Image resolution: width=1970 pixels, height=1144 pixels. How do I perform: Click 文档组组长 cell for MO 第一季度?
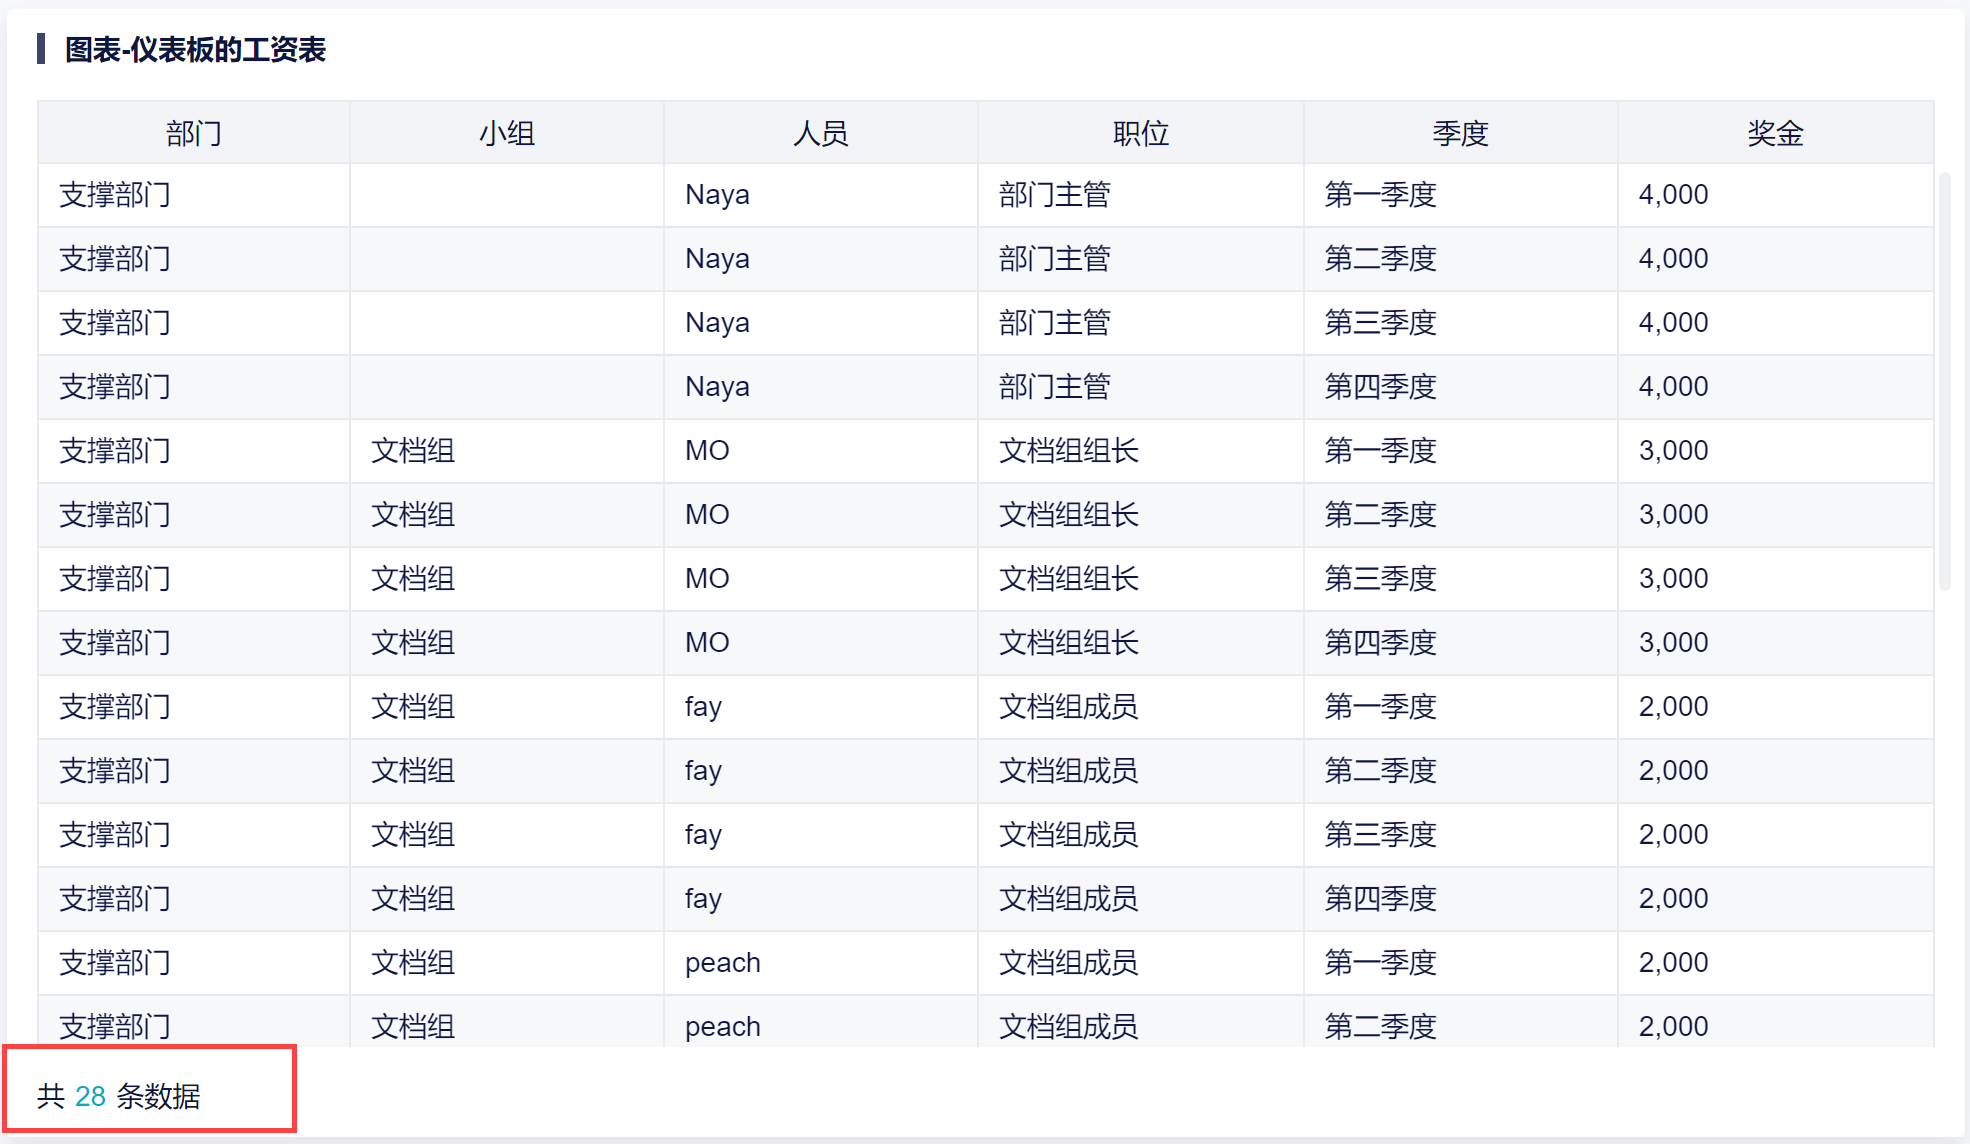[1068, 451]
